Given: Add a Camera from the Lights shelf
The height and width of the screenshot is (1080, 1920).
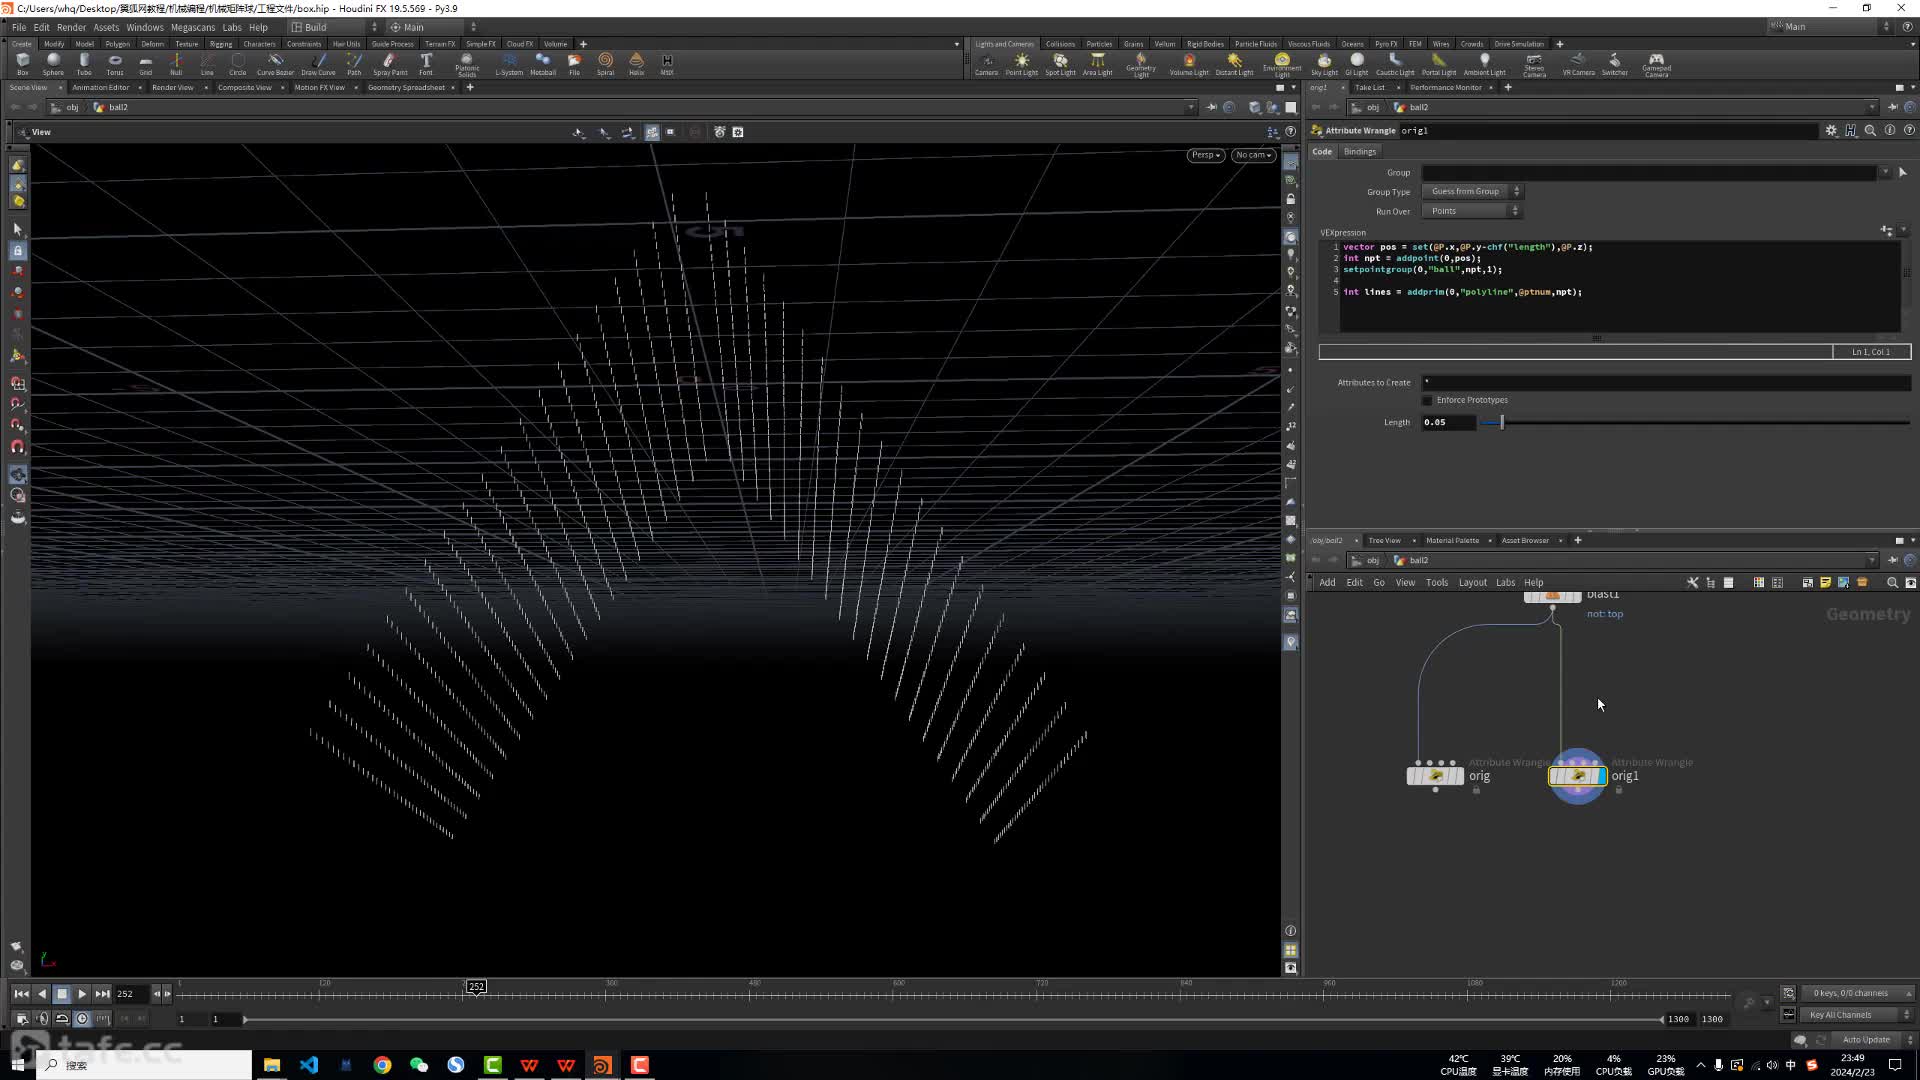Looking at the screenshot, I should (x=986, y=64).
